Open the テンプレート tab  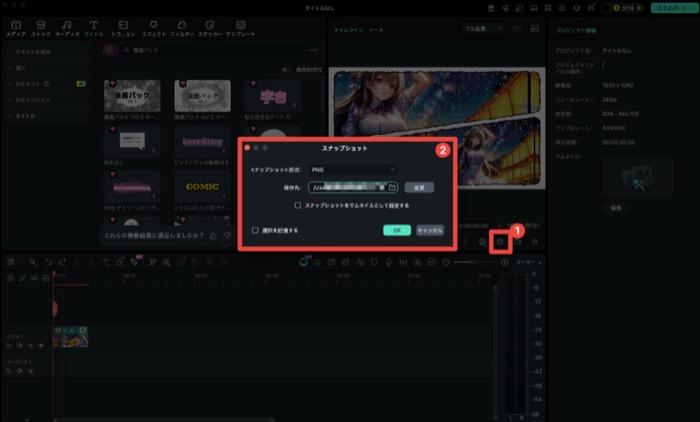(x=241, y=28)
